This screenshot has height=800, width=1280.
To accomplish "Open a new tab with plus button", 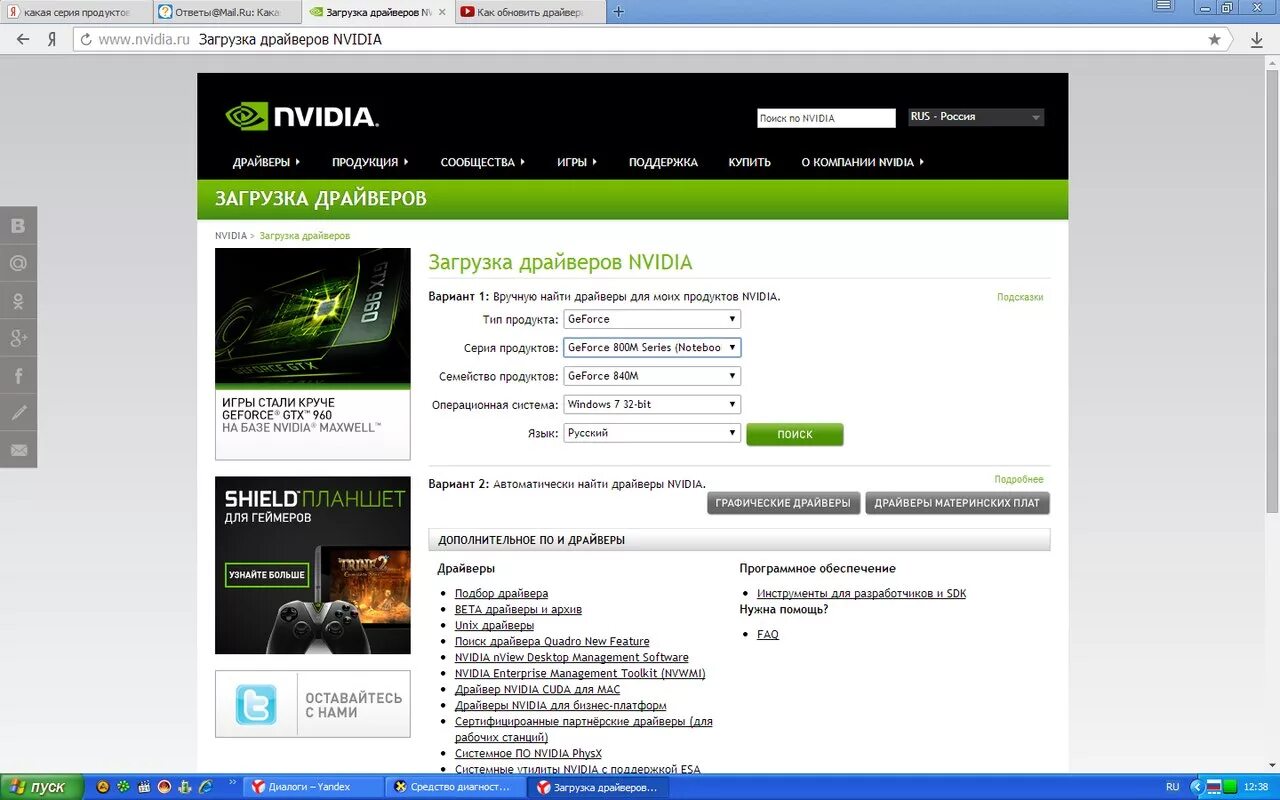I will (618, 12).
